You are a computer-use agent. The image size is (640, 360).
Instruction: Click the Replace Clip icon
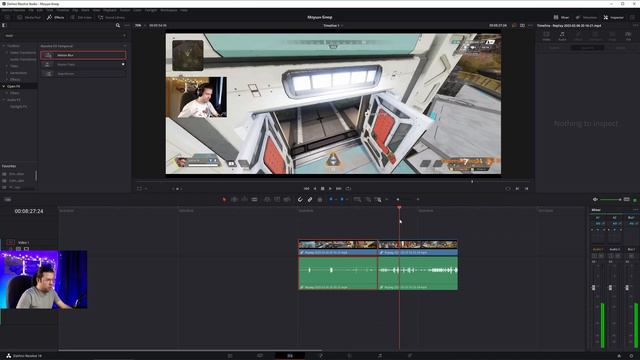click(x=287, y=200)
